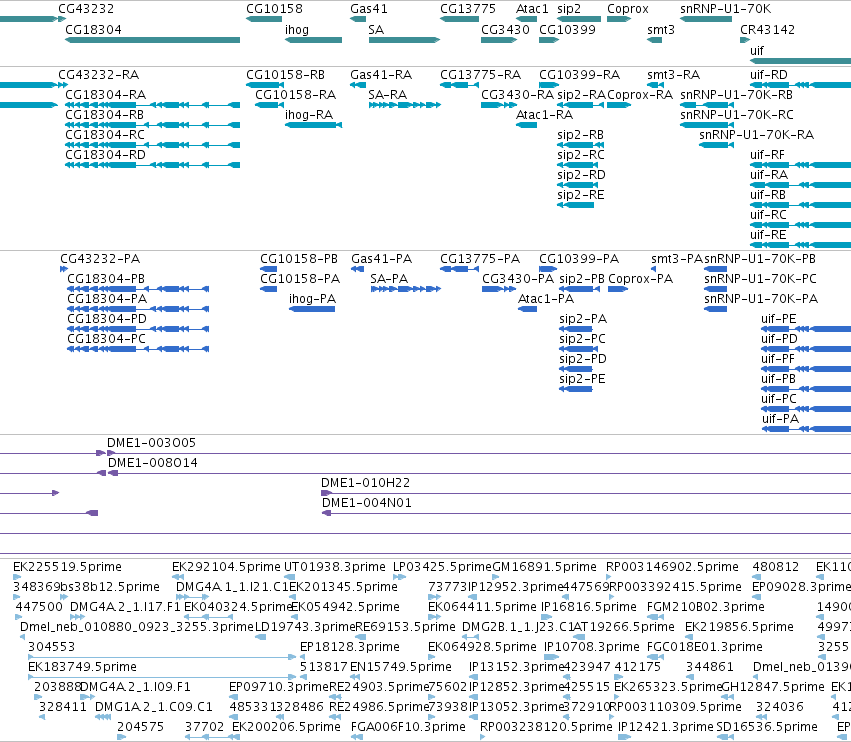Select the RP003146902.5prime EST label
The image size is (851, 742).
[672, 567]
